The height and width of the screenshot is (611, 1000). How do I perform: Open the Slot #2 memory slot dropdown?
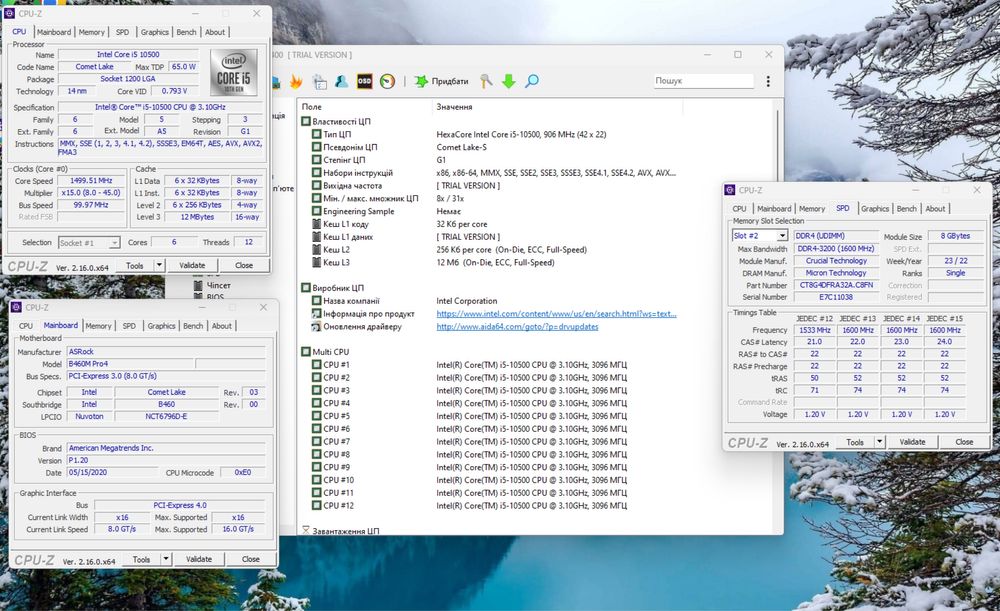pyautogui.click(x=760, y=236)
